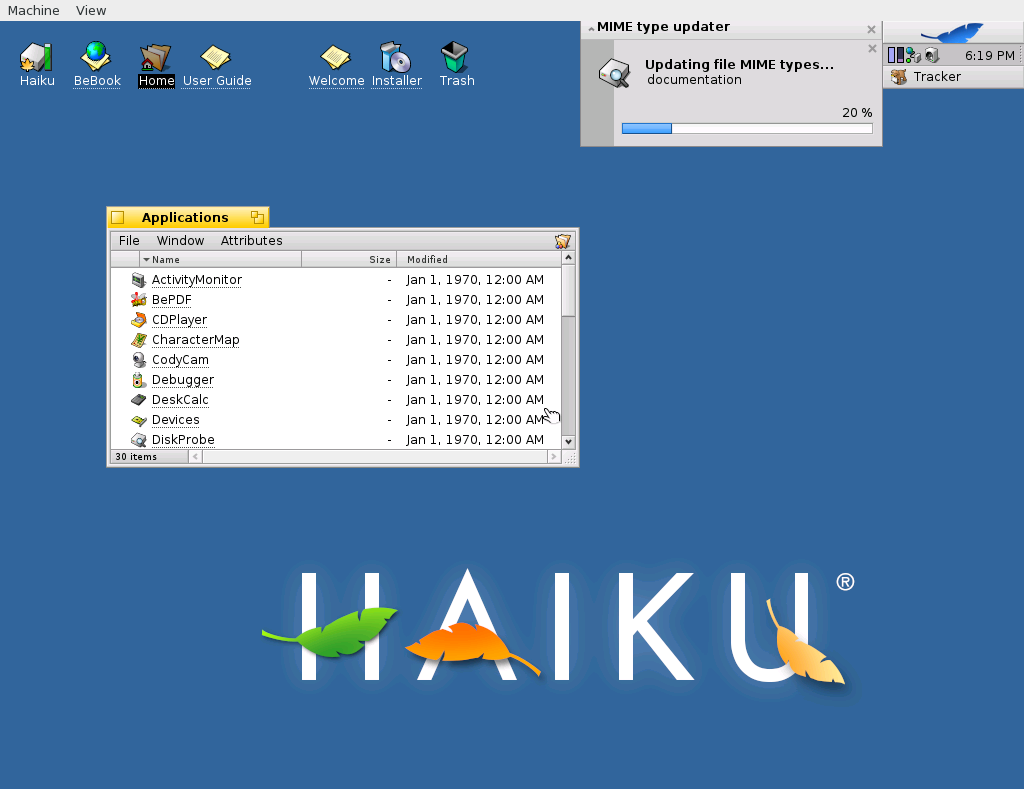This screenshot has width=1024, height=789.
Task: Open the Trash desktop icon
Action: click(x=455, y=57)
